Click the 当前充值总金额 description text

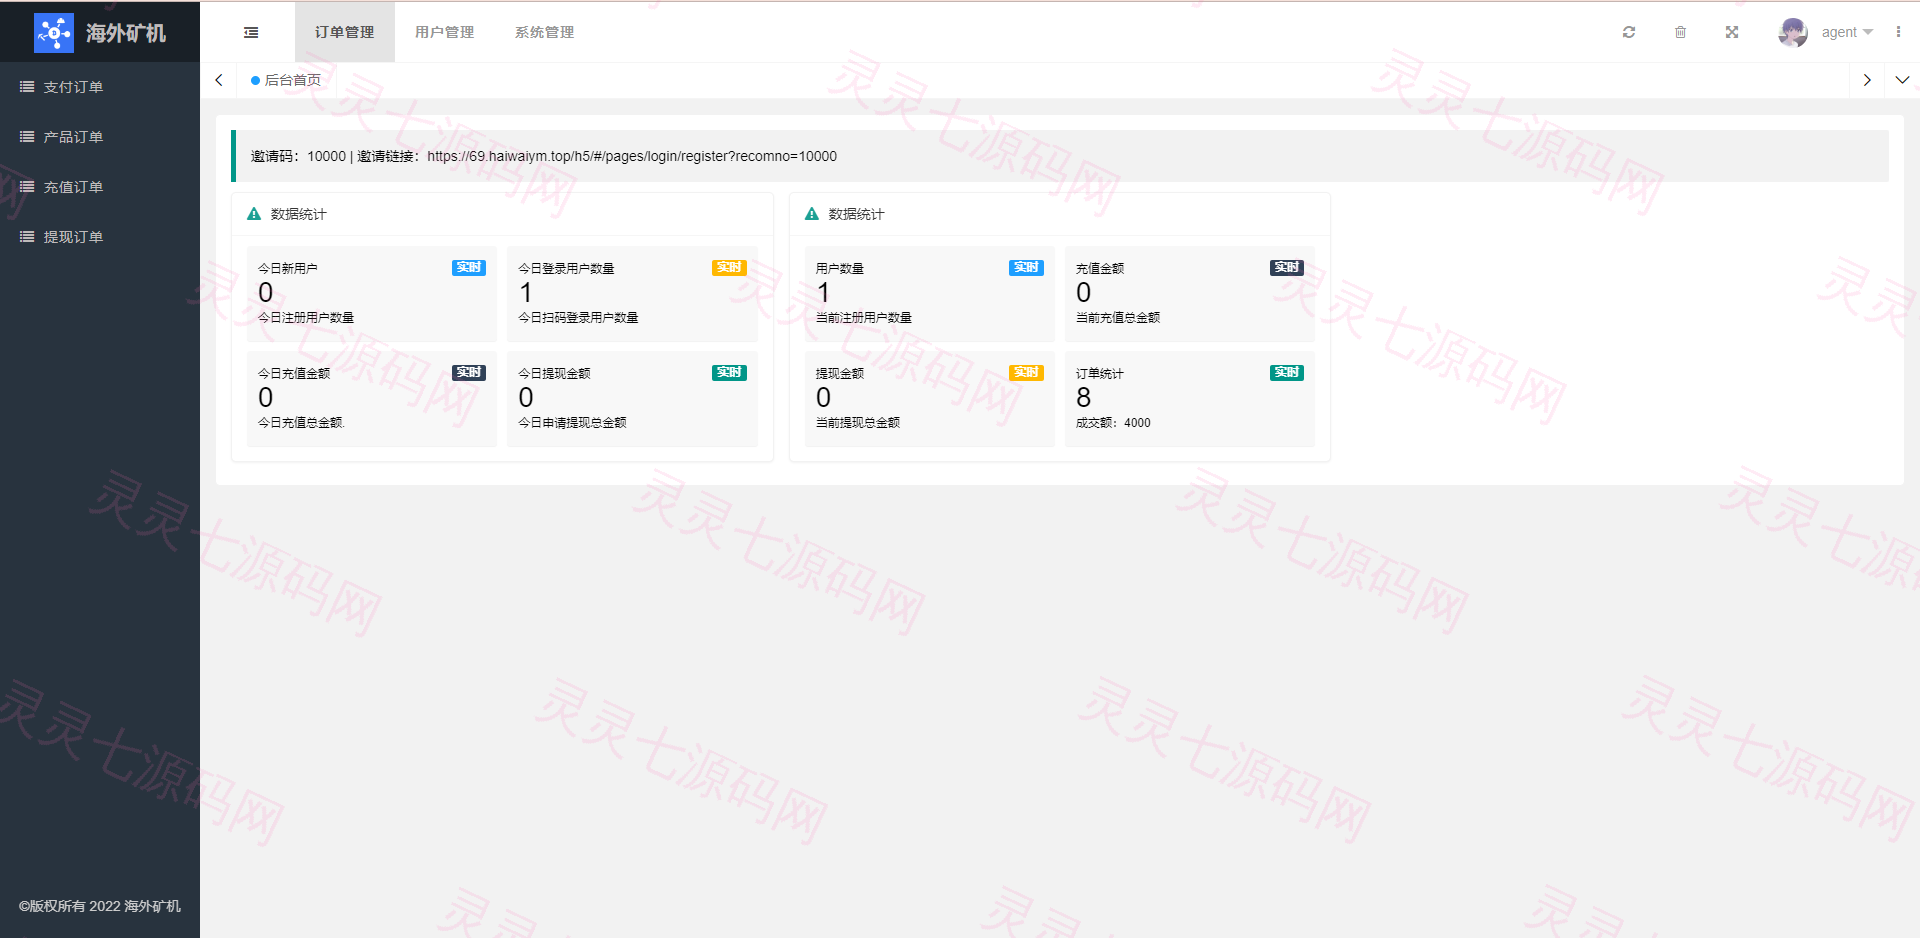click(1118, 318)
